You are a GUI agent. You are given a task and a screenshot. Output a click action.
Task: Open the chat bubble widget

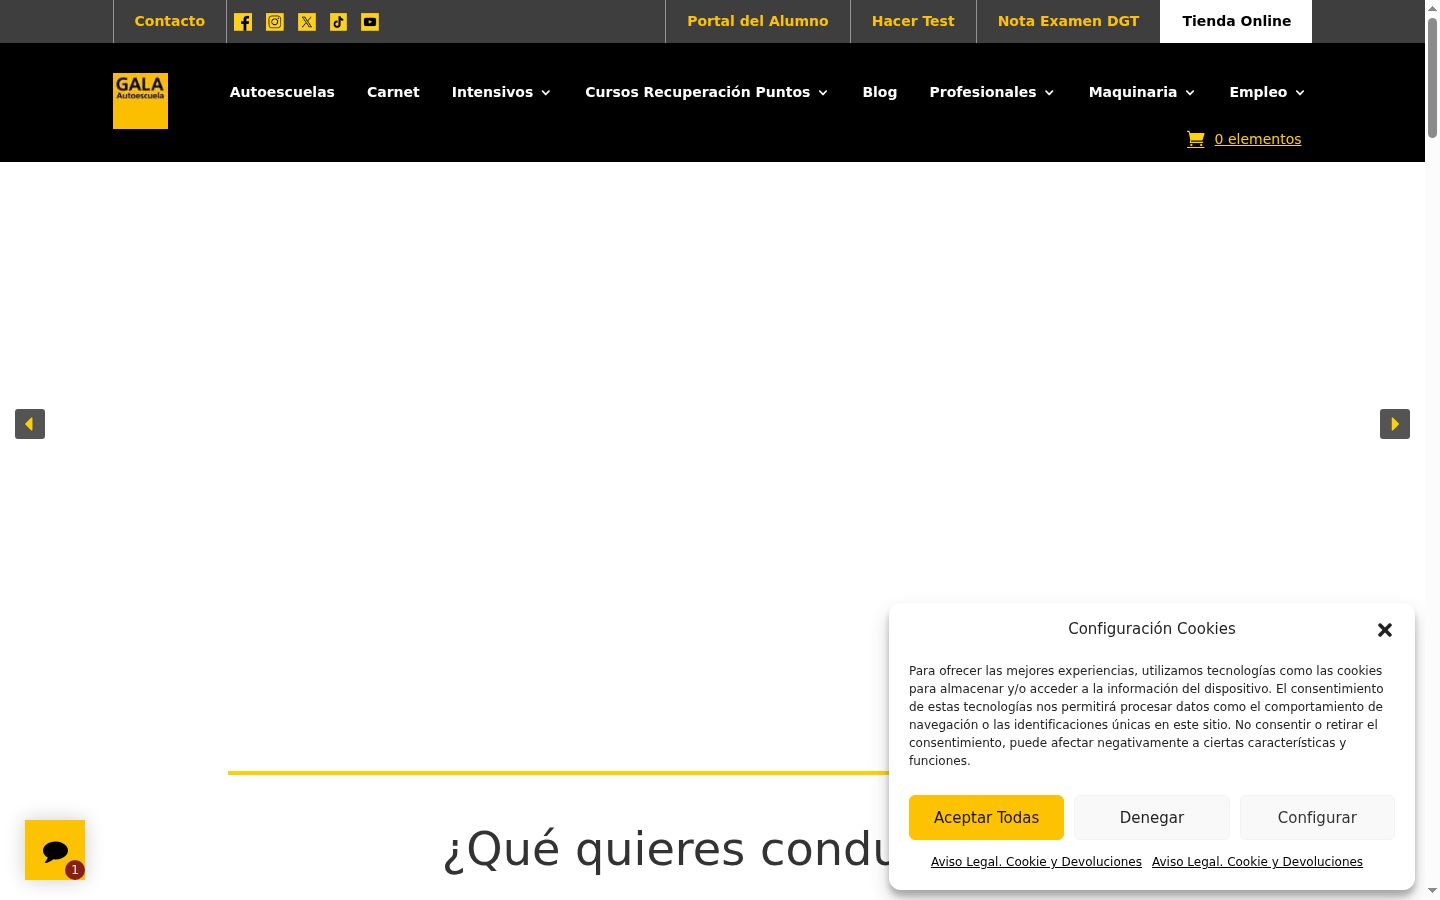coord(55,850)
